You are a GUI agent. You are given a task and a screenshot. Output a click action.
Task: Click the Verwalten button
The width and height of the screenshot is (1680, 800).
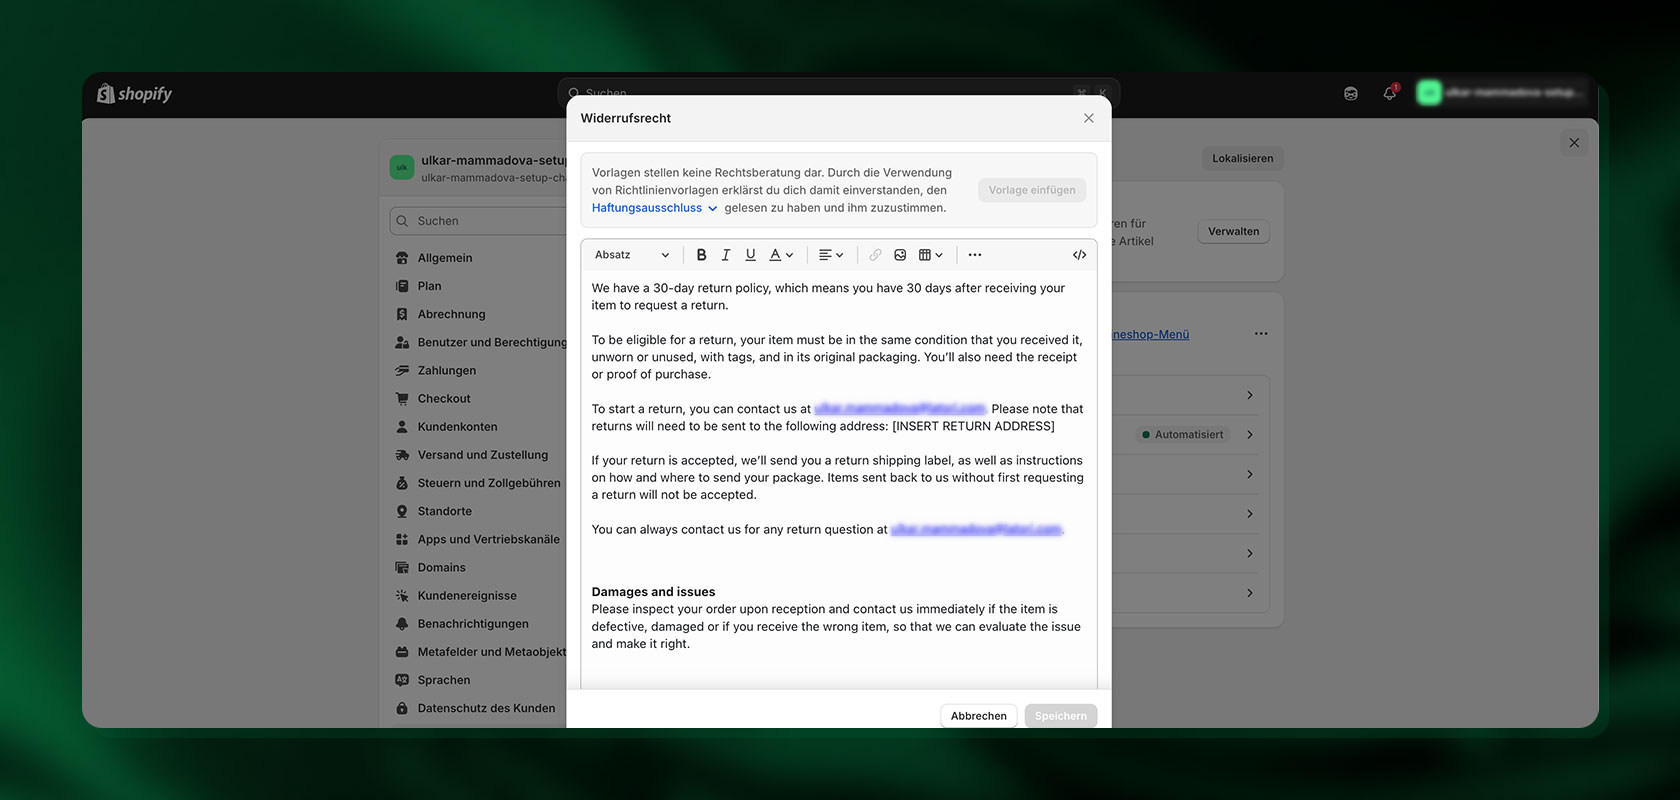[1233, 231]
